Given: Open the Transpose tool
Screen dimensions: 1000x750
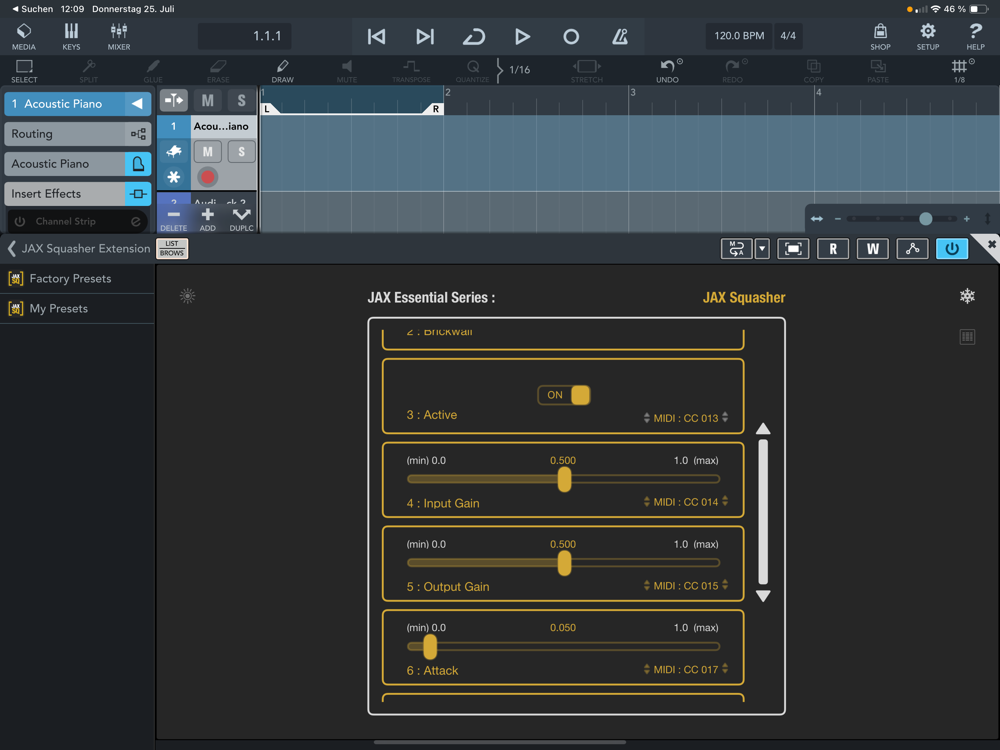Looking at the screenshot, I should point(411,71).
